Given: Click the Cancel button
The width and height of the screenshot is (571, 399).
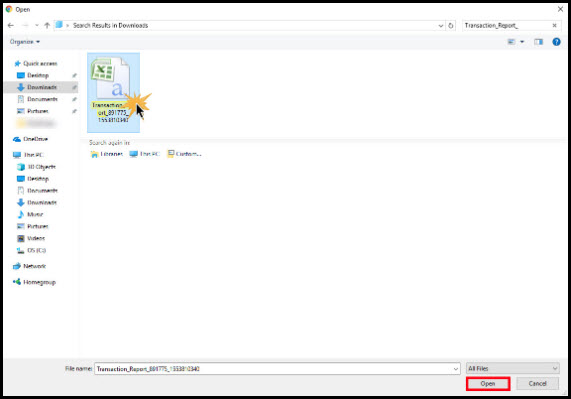Looking at the screenshot, I should (x=537, y=384).
